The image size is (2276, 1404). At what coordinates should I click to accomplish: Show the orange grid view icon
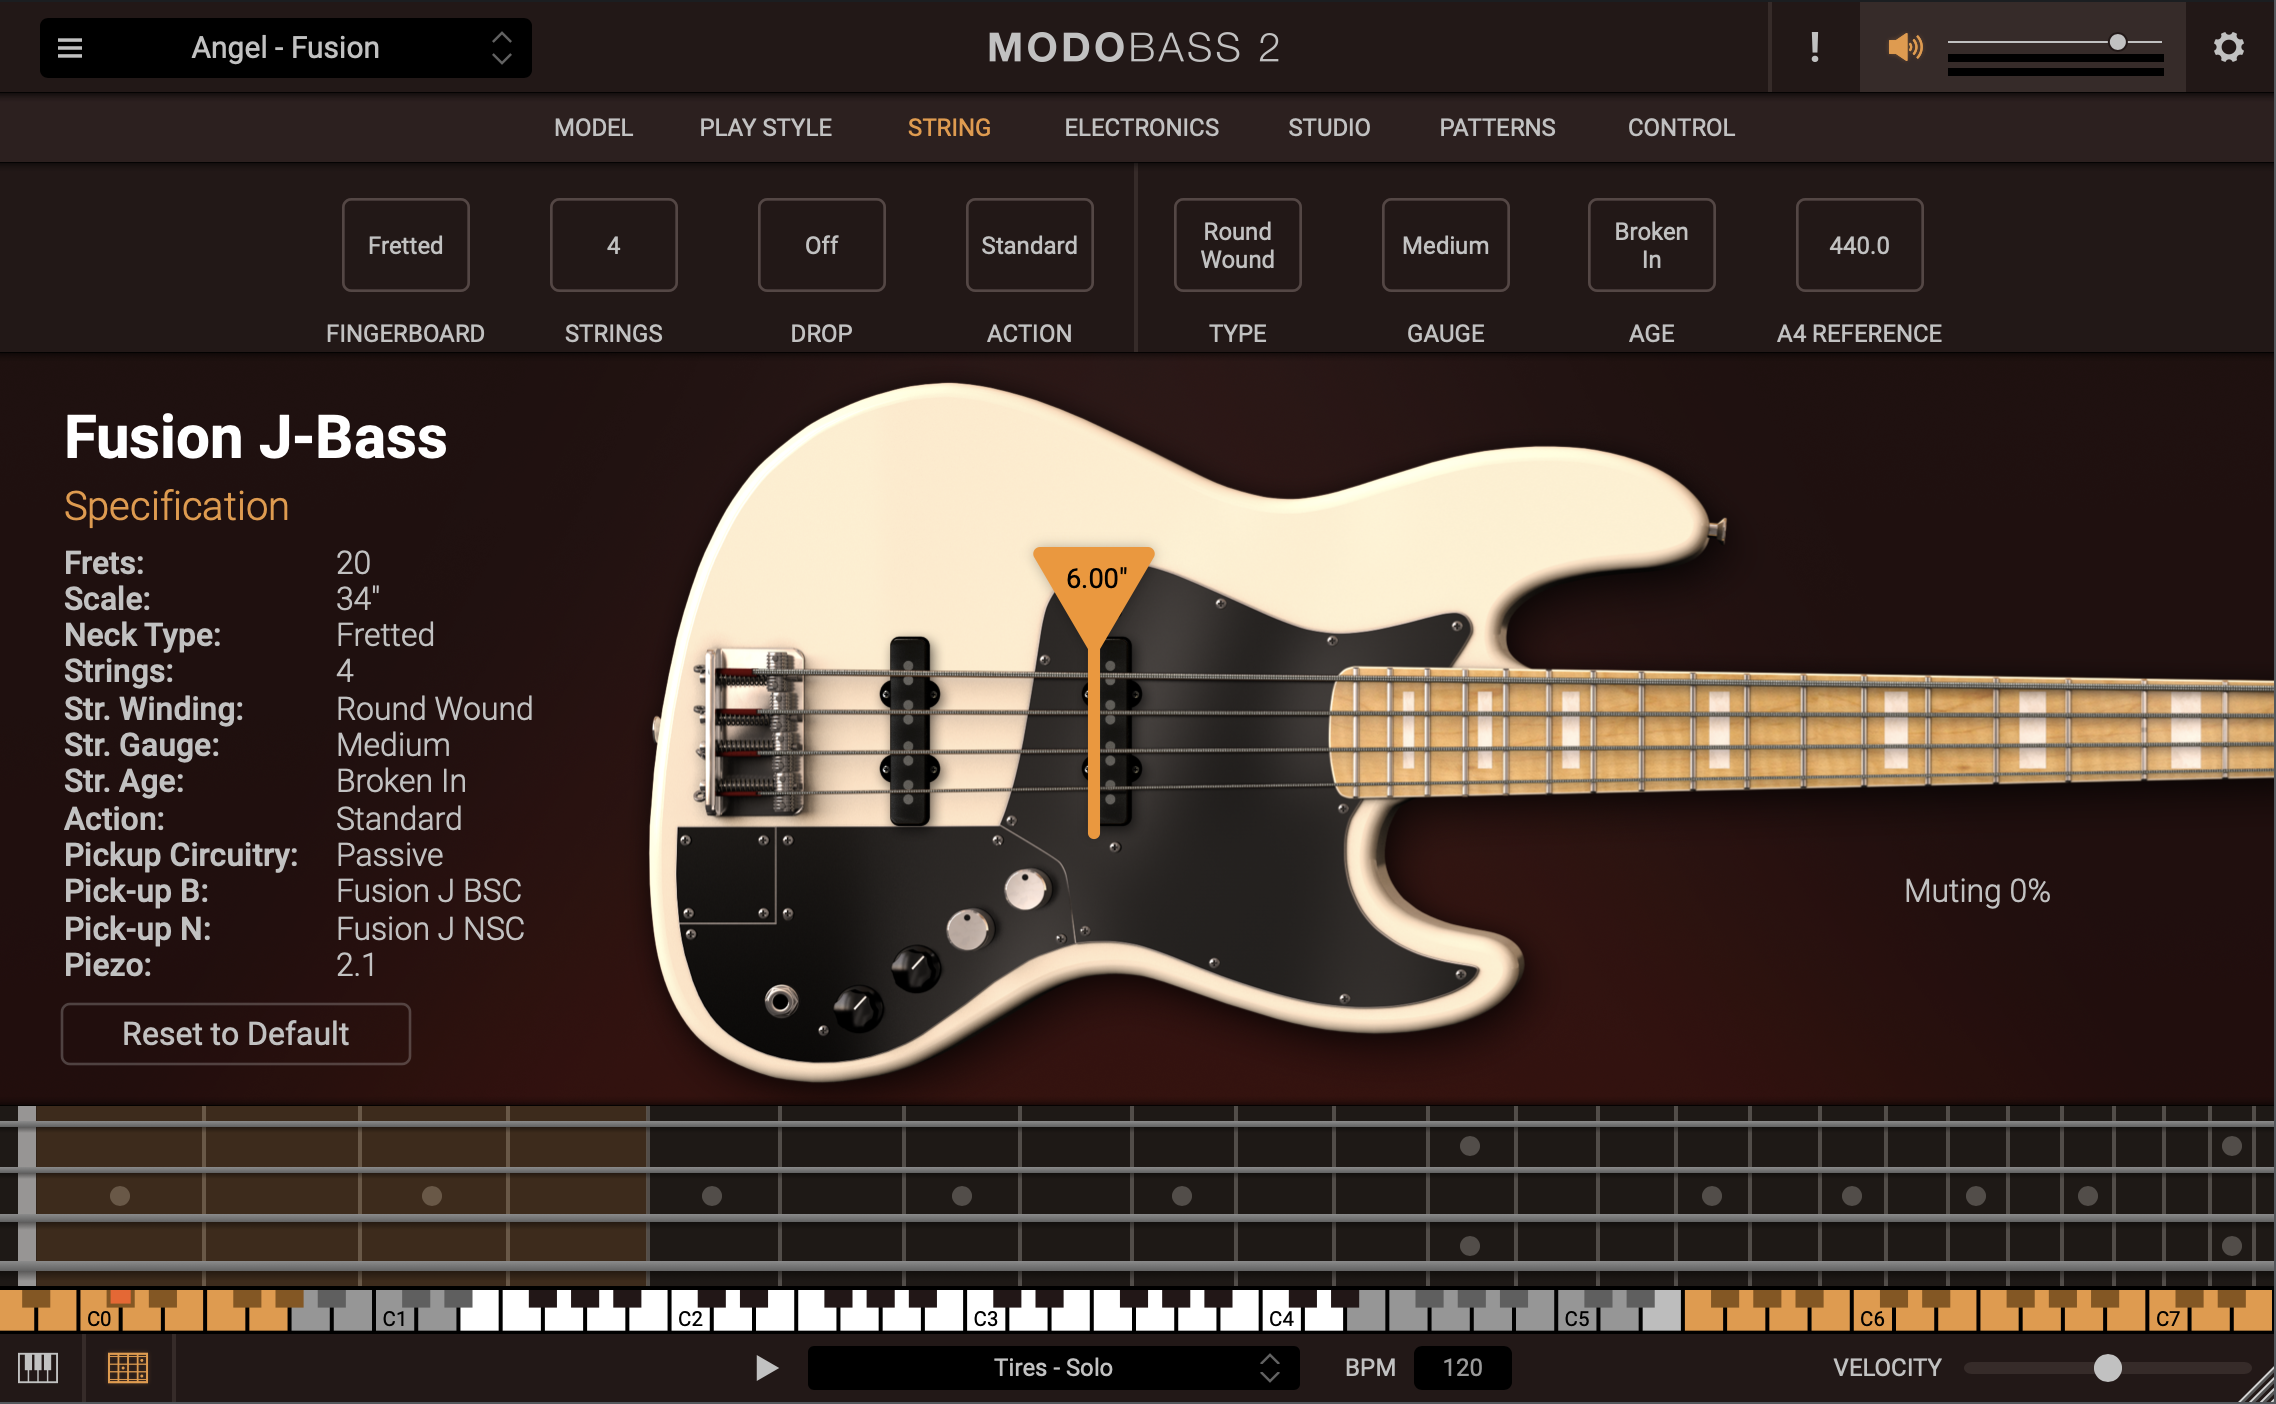click(x=127, y=1367)
